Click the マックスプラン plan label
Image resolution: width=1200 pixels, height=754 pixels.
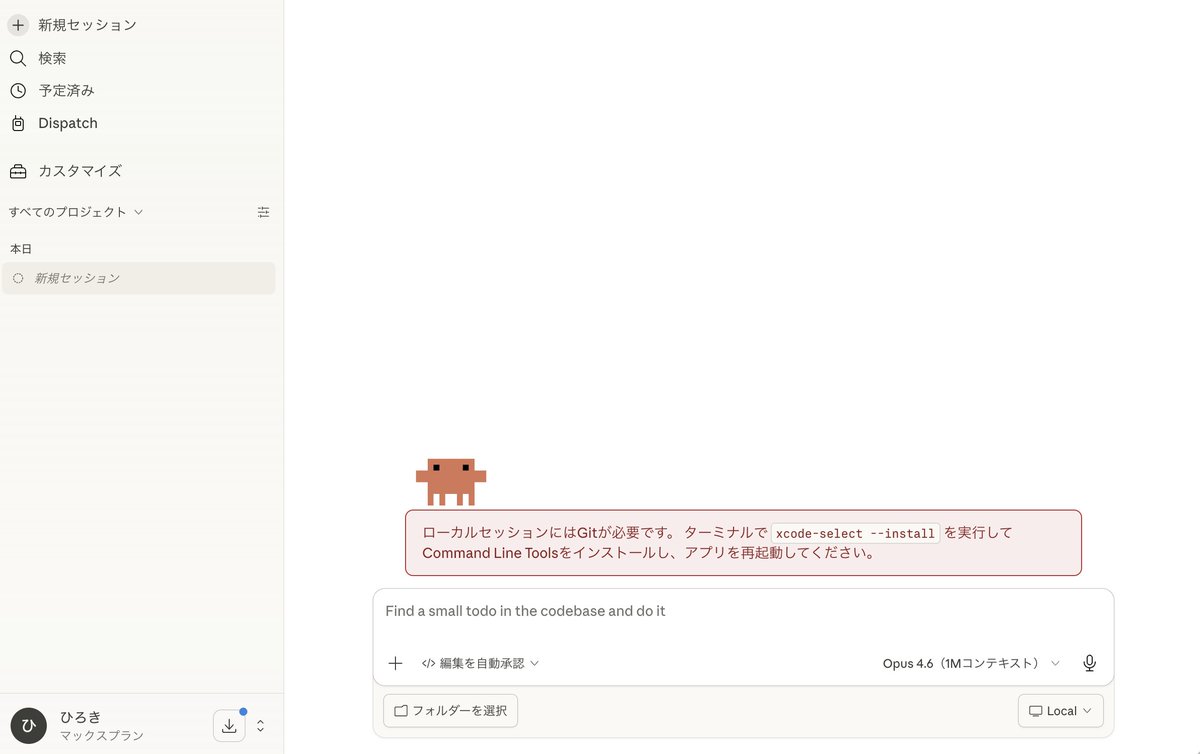coord(101,736)
